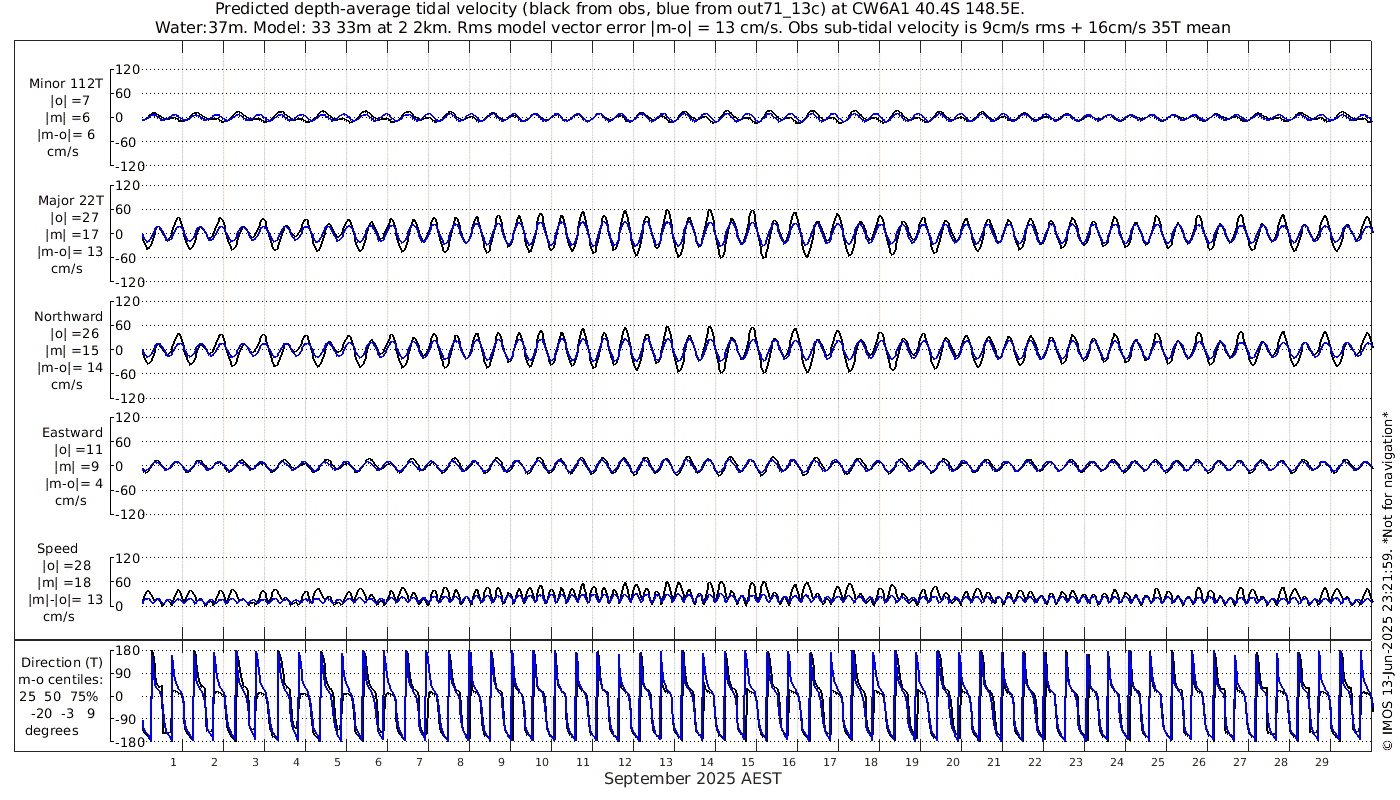Click the x-axis date label '17'
This screenshot has width=1400, height=800.
(x=829, y=762)
